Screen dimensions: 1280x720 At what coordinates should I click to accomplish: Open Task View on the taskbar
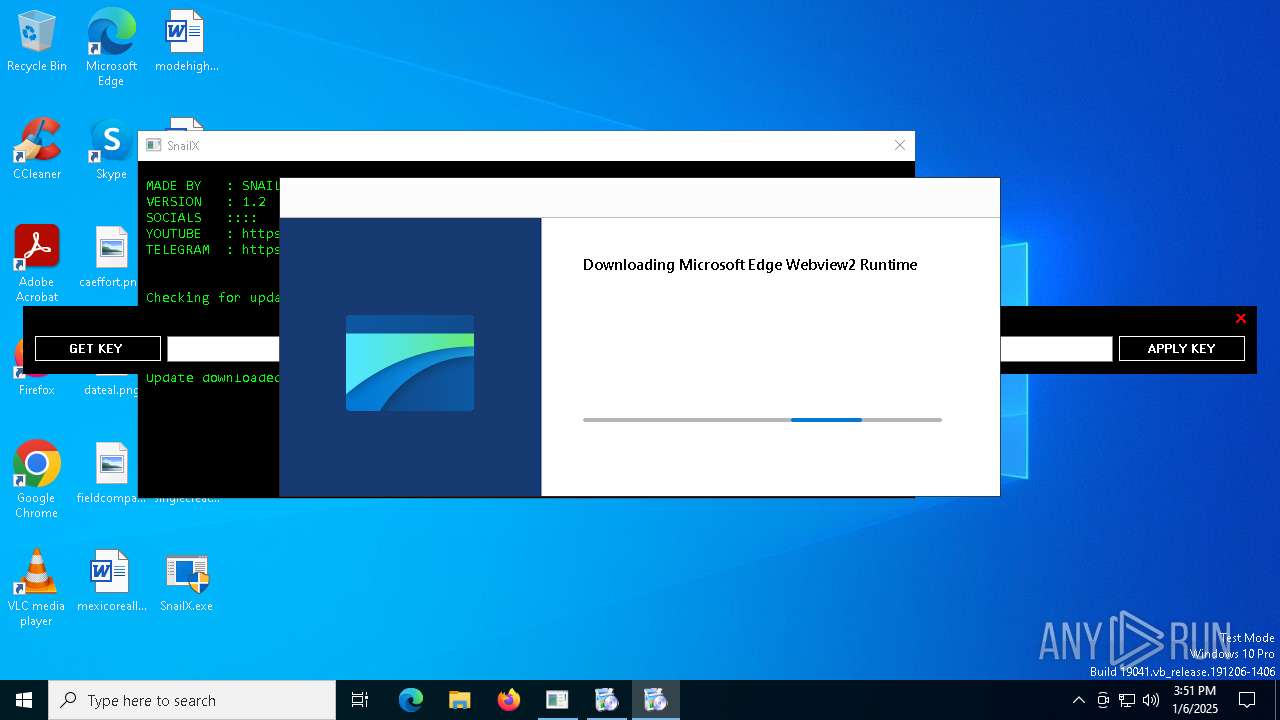pyautogui.click(x=360, y=700)
